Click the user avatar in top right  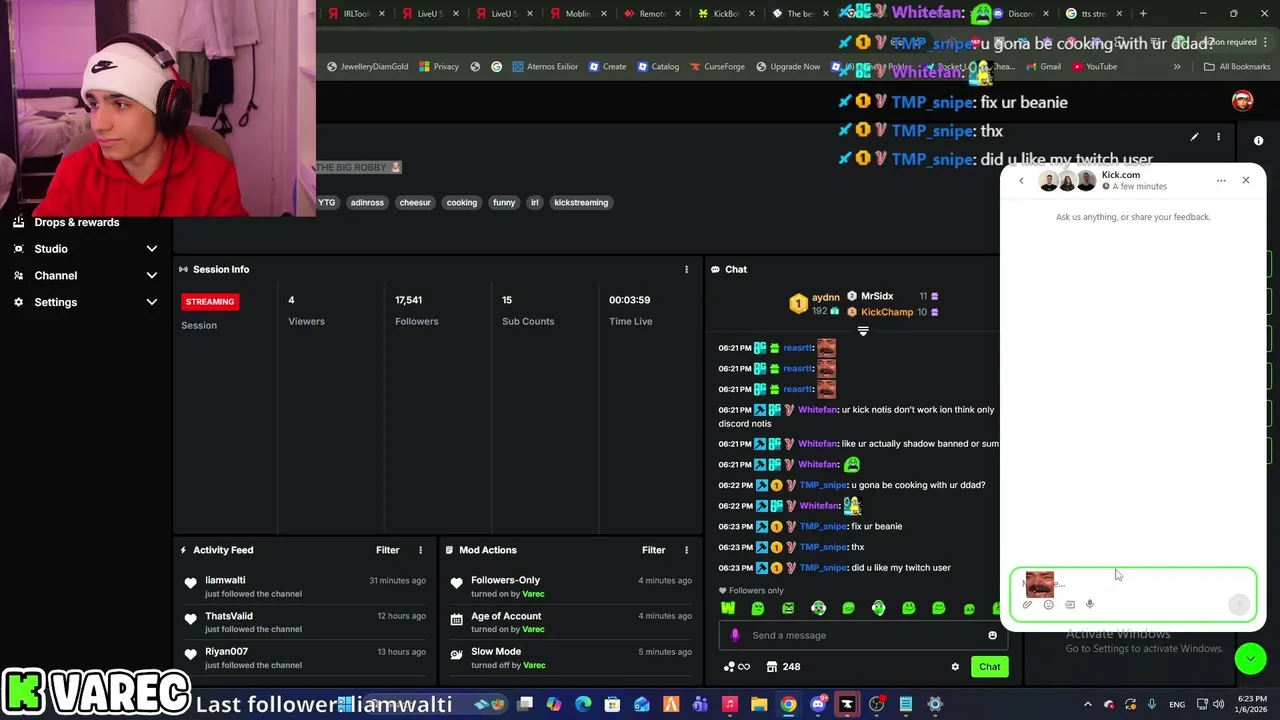coord(1242,101)
